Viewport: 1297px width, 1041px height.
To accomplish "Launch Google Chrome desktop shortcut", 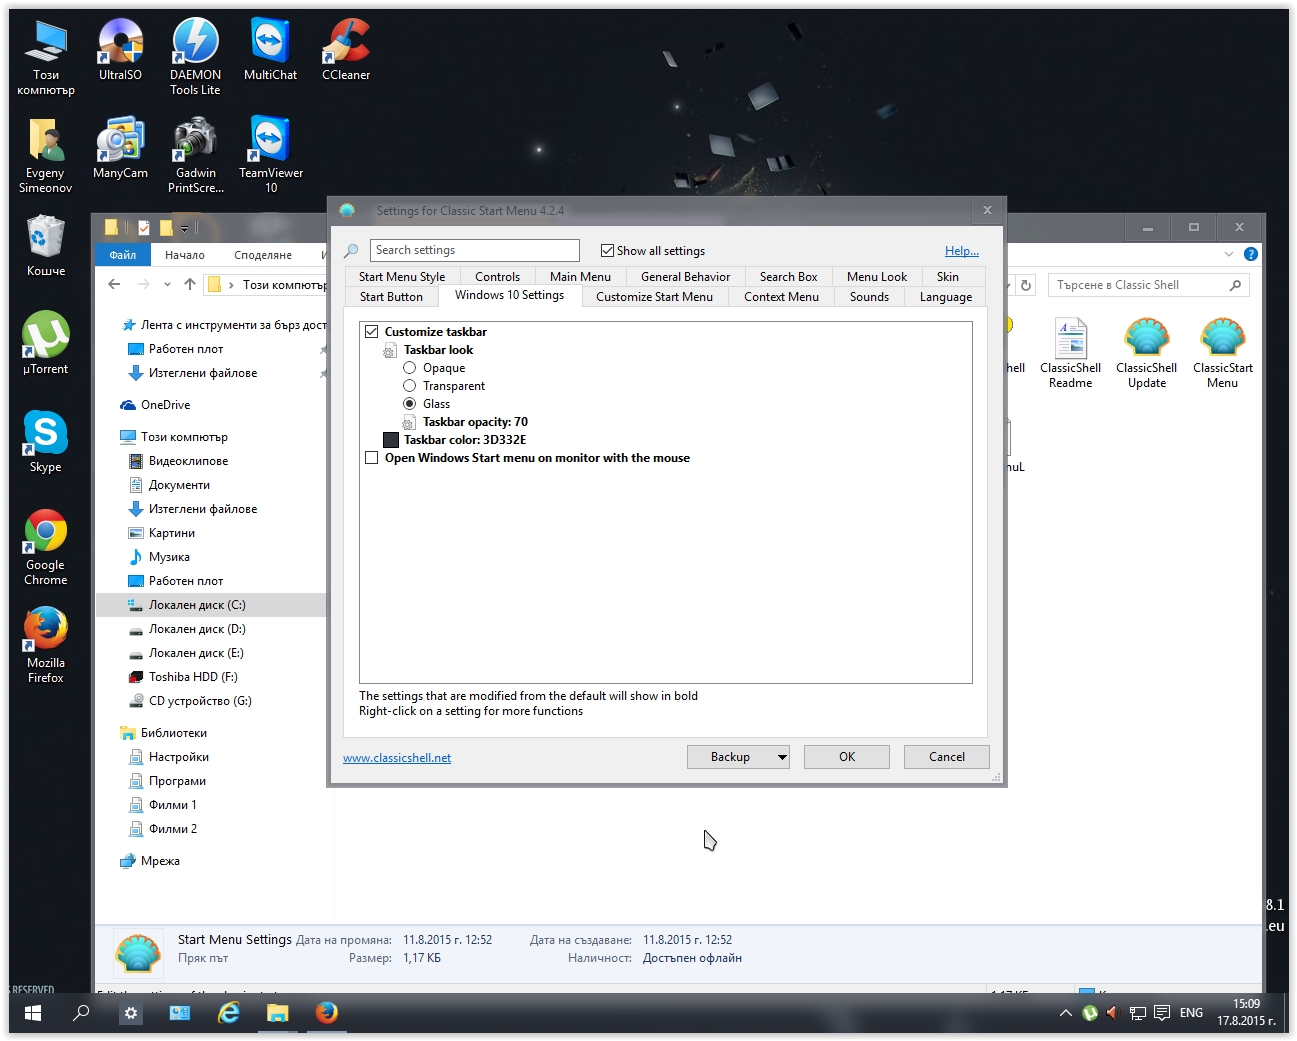I will tap(45, 546).
